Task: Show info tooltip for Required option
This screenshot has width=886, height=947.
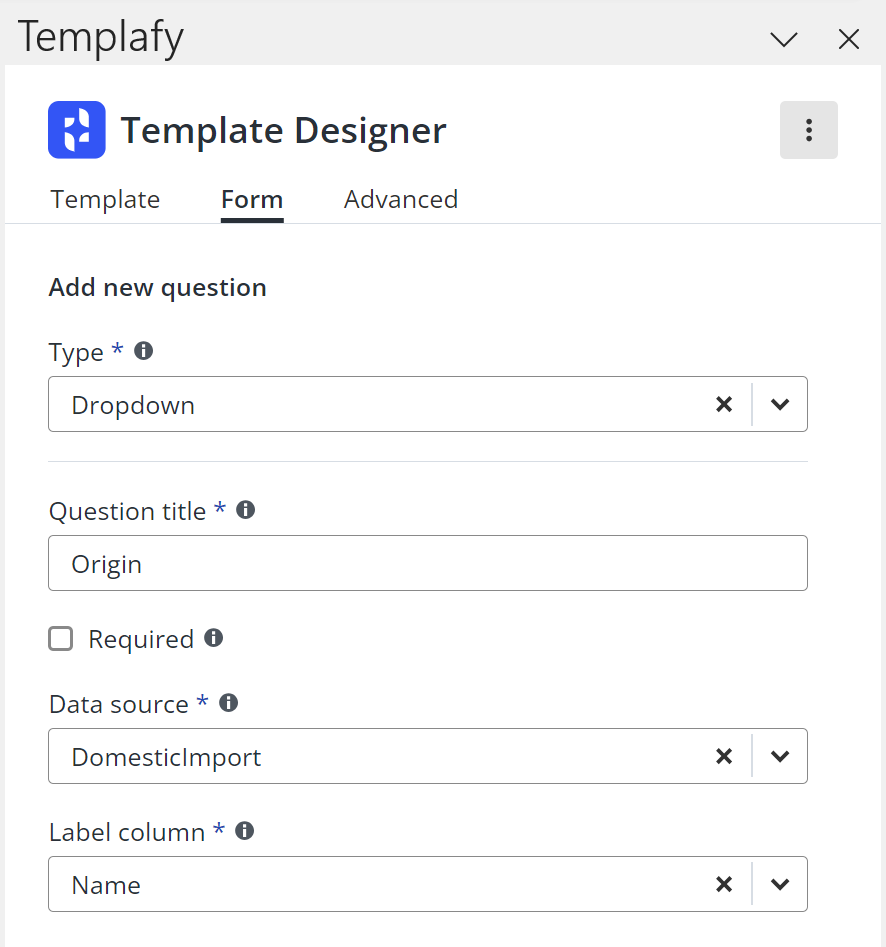Action: (x=213, y=638)
